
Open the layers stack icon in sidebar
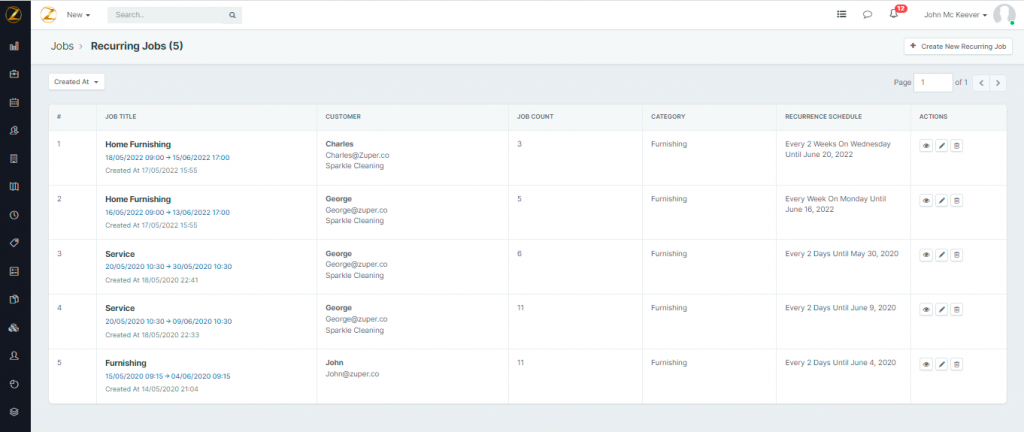pyautogui.click(x=14, y=412)
